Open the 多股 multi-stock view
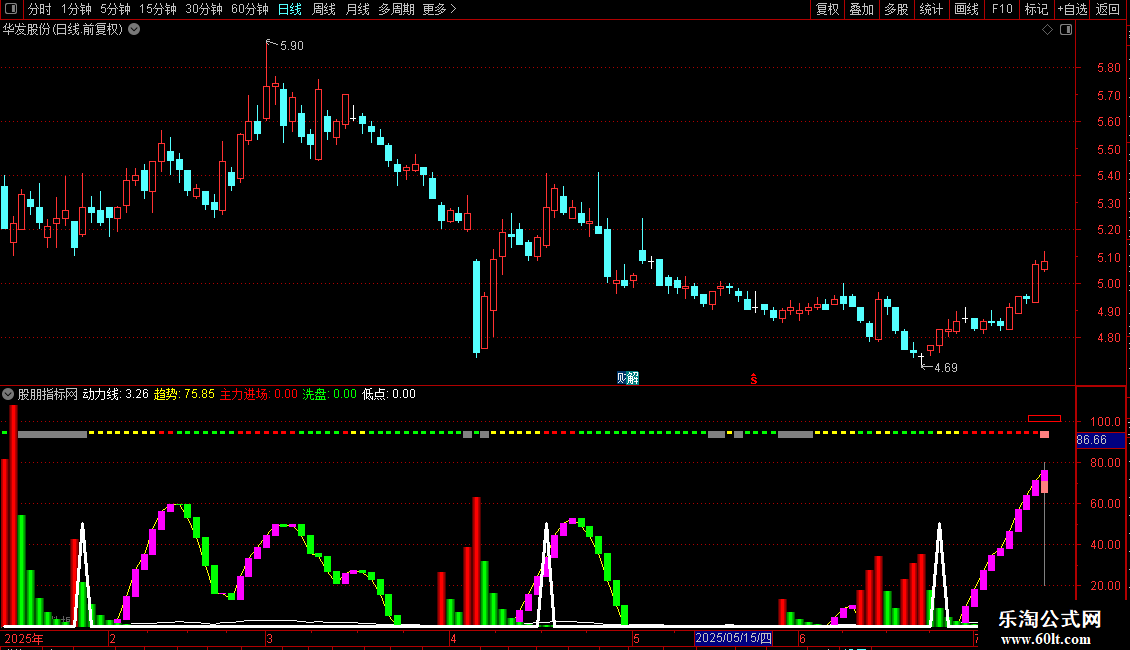 click(896, 9)
